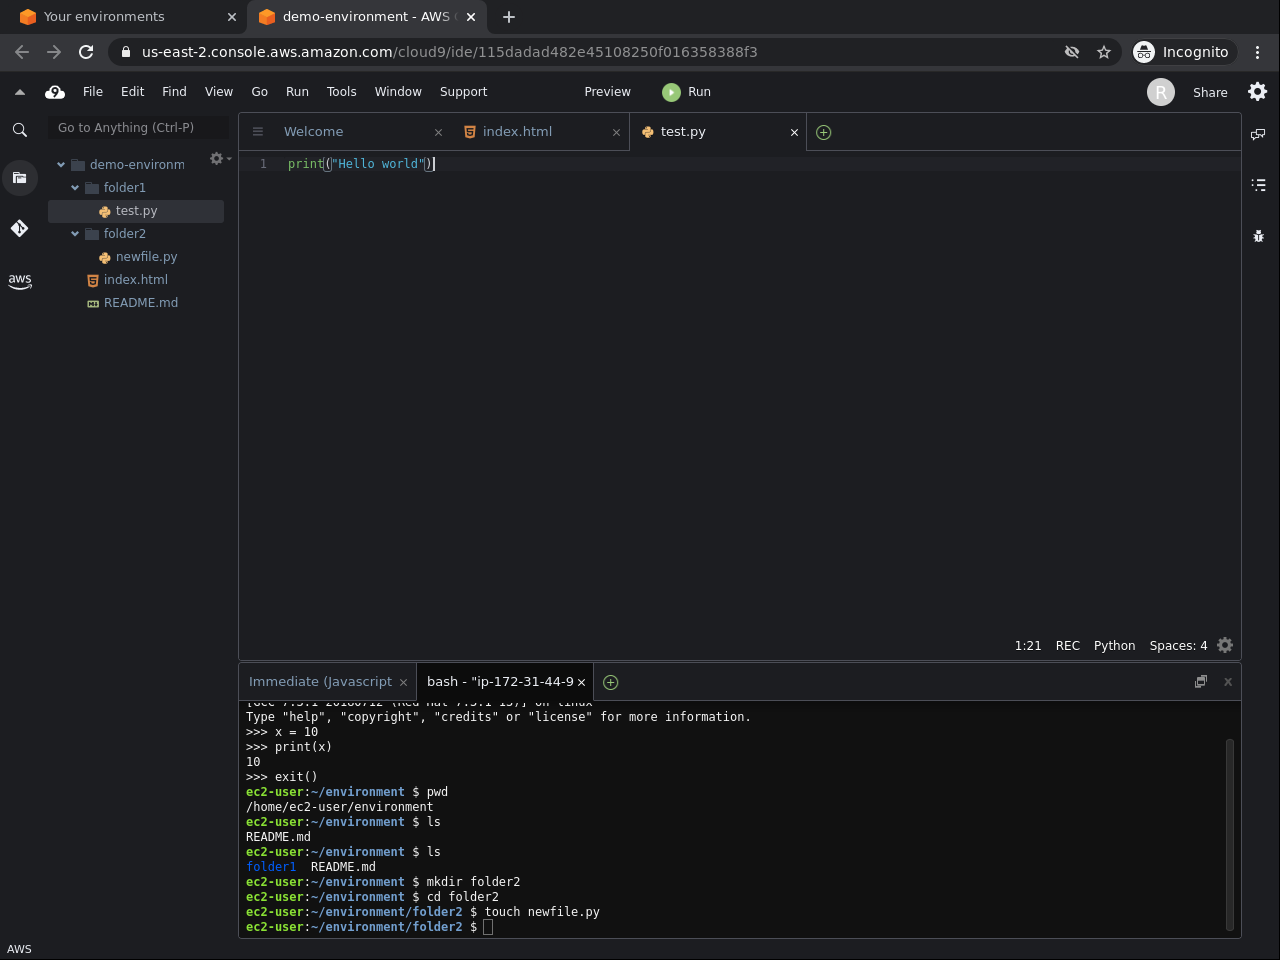Open the Debugger bug icon

pyautogui.click(x=1258, y=236)
